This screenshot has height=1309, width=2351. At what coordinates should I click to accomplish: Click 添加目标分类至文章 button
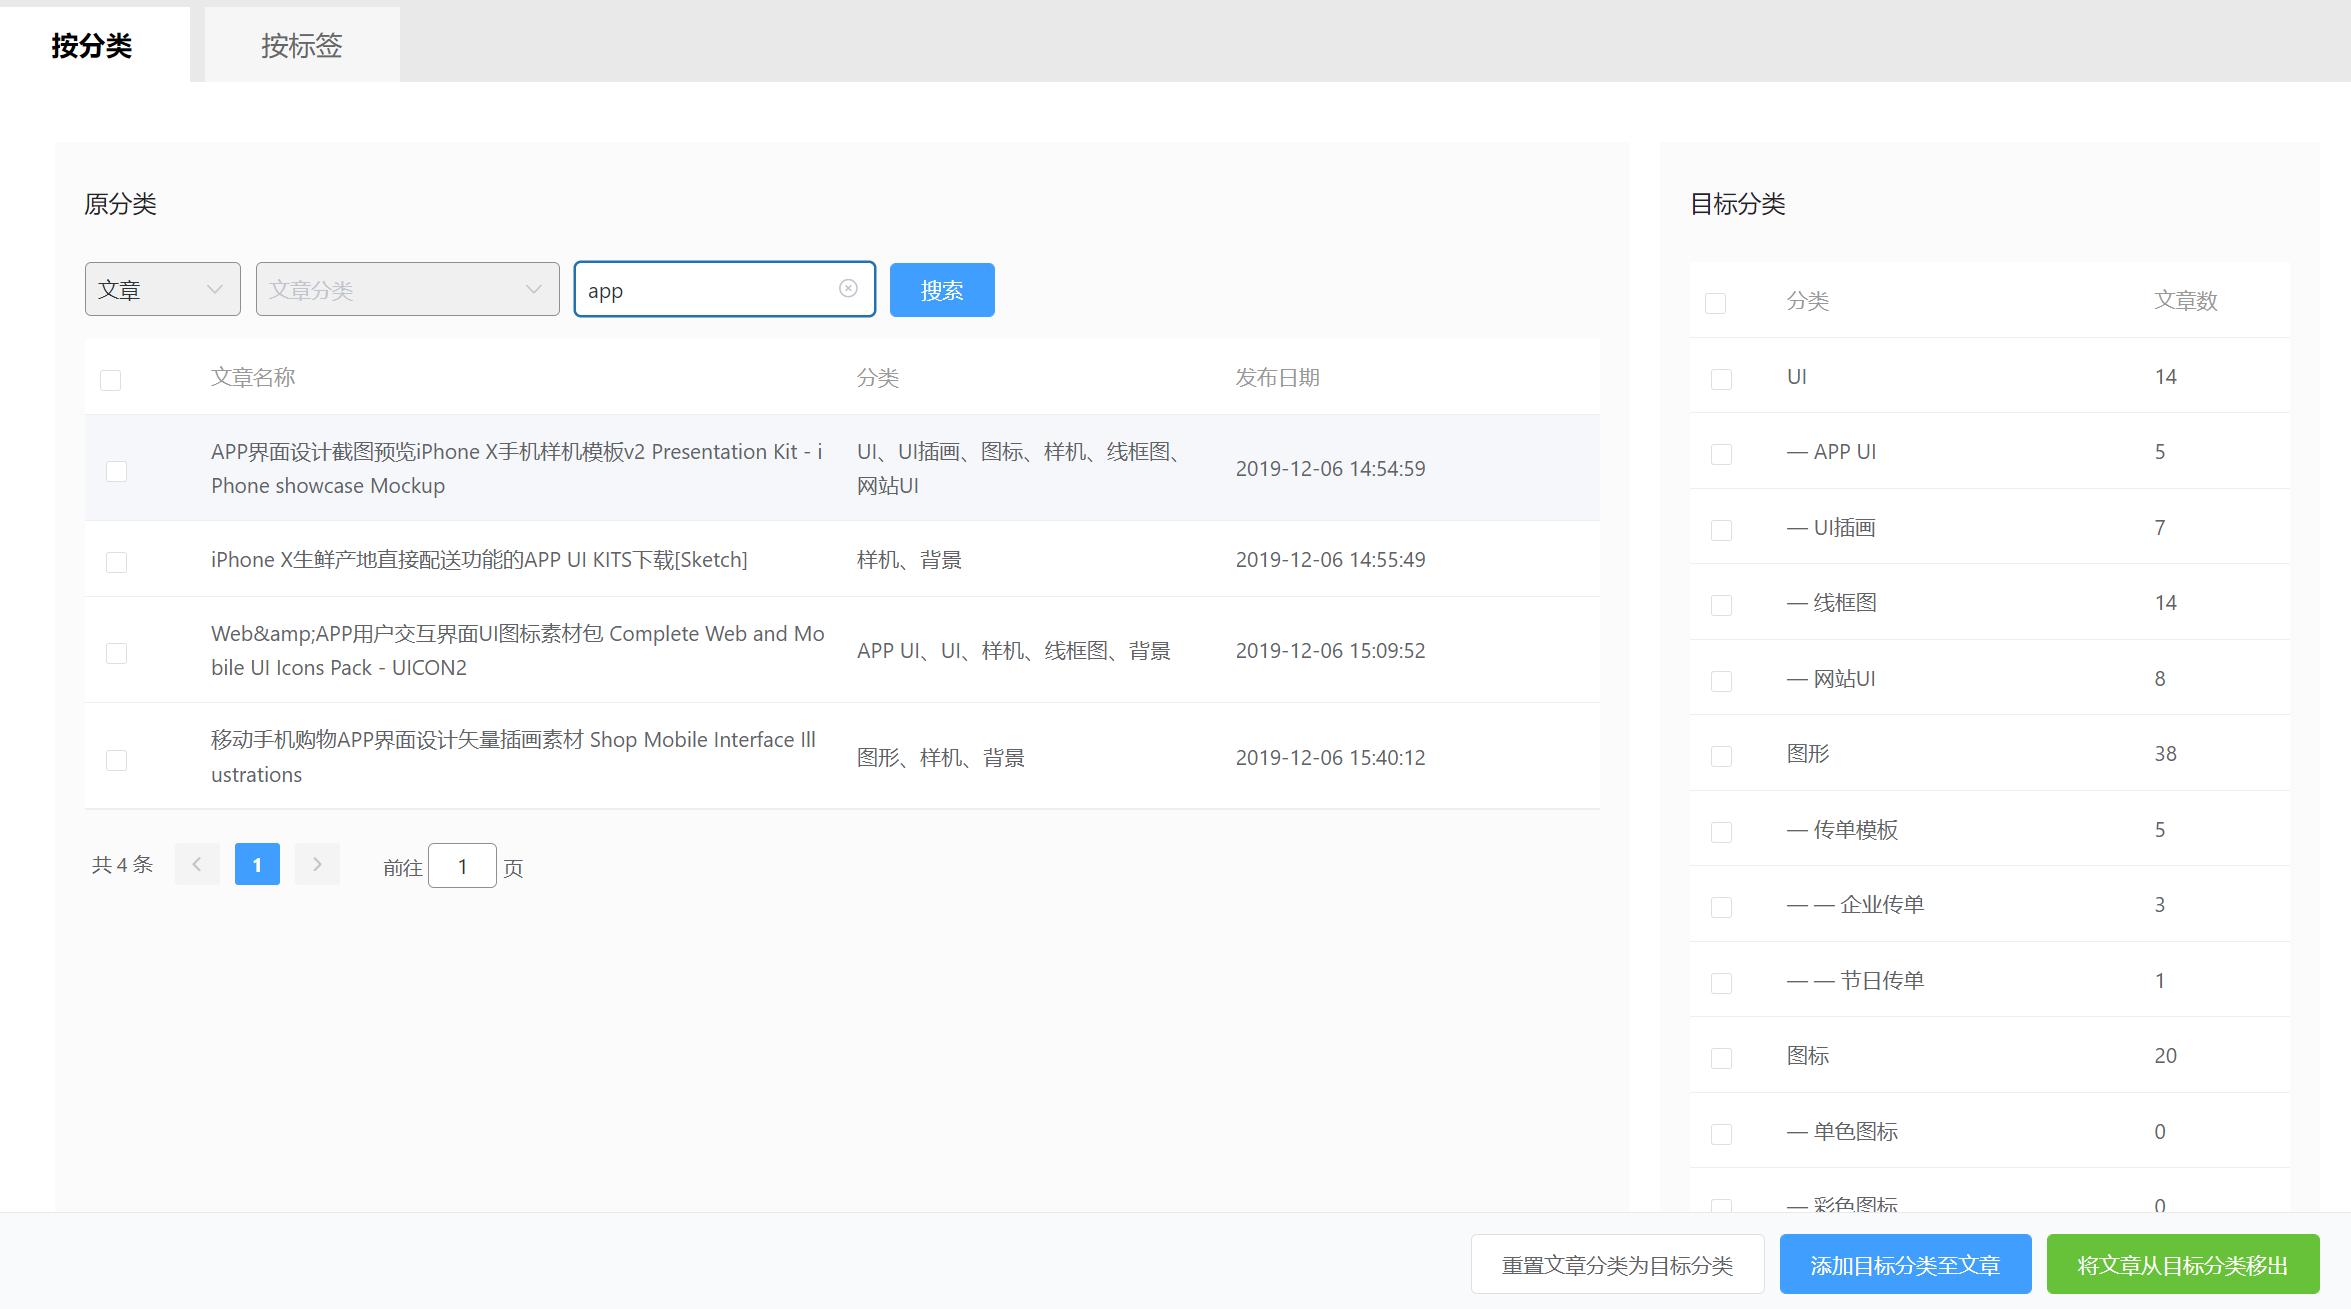[1904, 1264]
